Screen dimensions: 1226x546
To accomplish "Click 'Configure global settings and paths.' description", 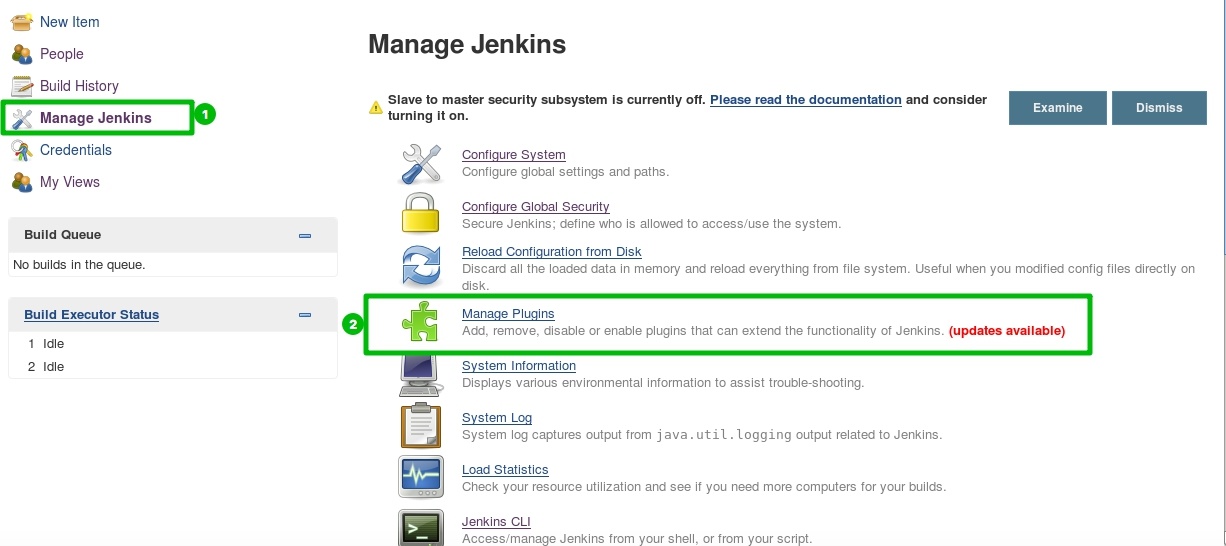I will [565, 172].
